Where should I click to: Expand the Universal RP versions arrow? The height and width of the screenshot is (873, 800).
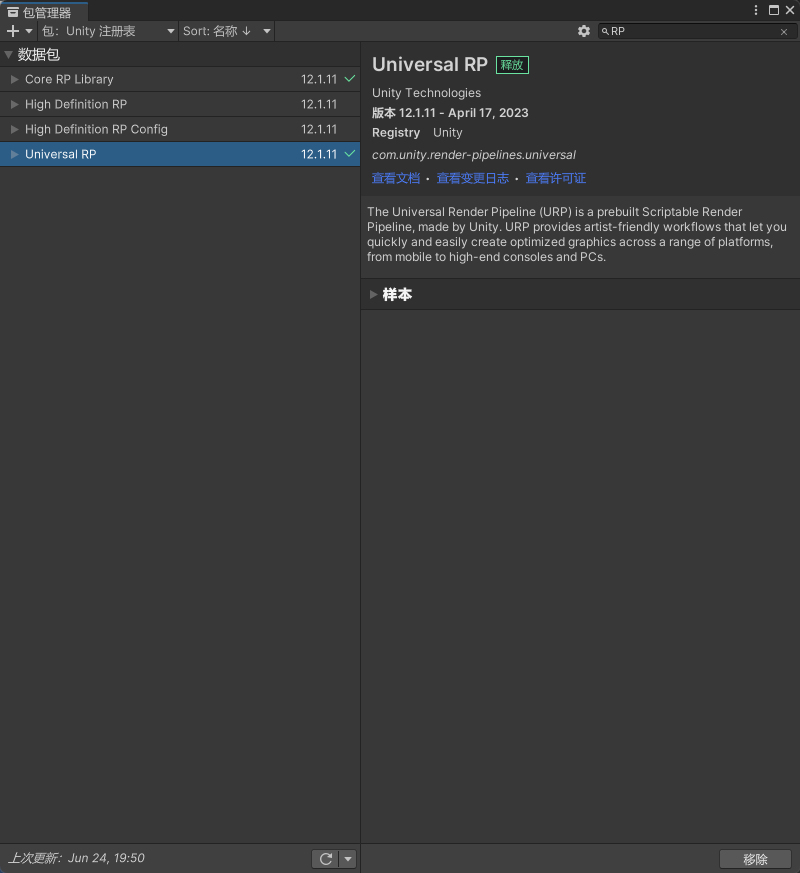[x=14, y=154]
